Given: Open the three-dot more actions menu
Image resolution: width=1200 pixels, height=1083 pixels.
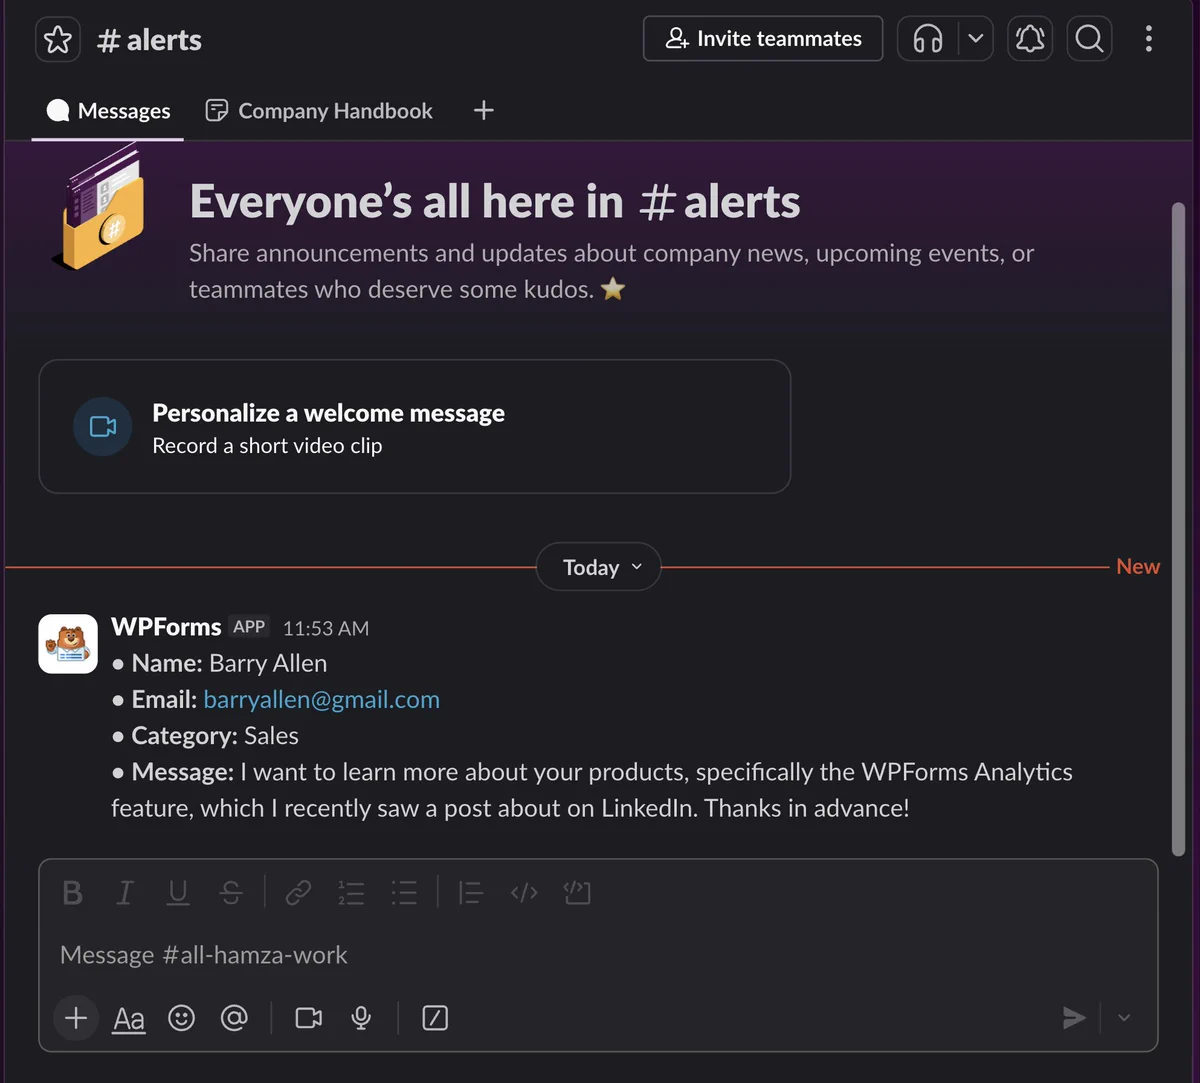Looking at the screenshot, I should (1149, 39).
